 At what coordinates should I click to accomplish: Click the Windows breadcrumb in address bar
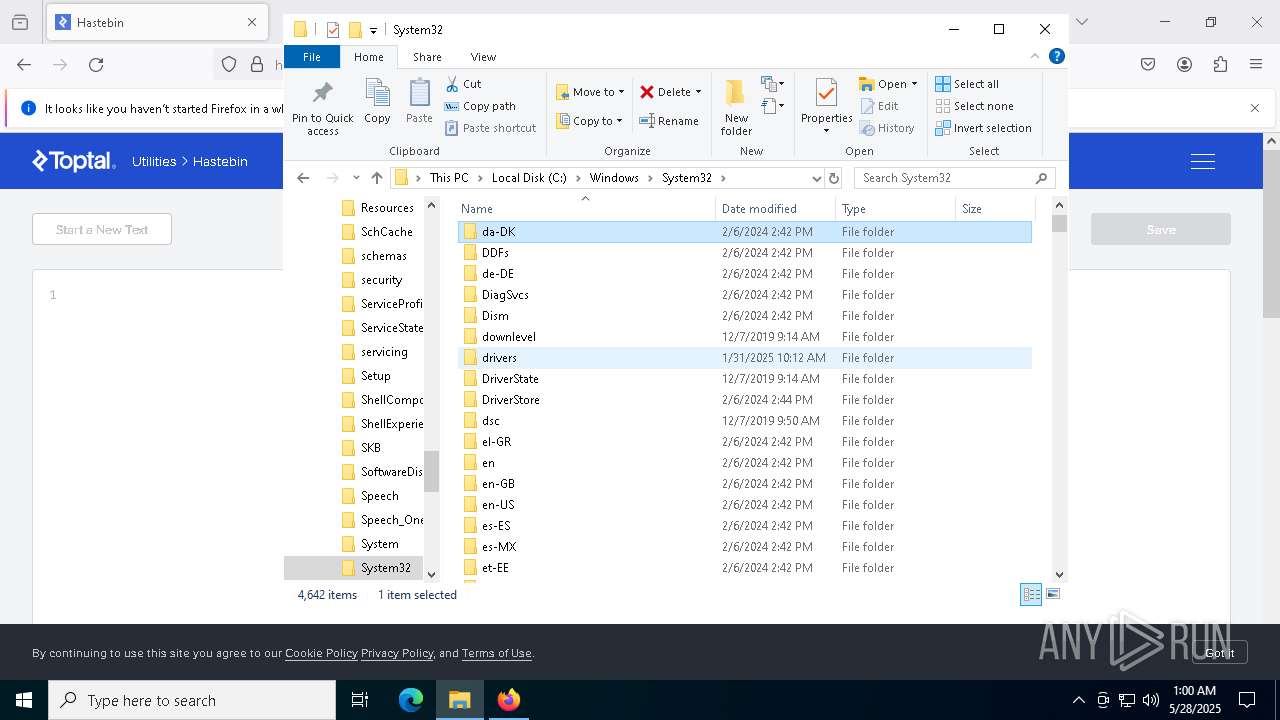614,178
